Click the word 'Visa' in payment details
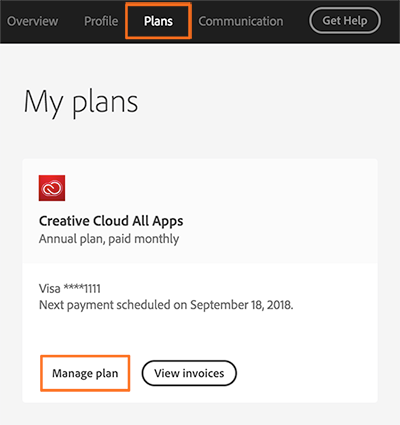This screenshot has width=400, height=425. pyautogui.click(x=50, y=289)
